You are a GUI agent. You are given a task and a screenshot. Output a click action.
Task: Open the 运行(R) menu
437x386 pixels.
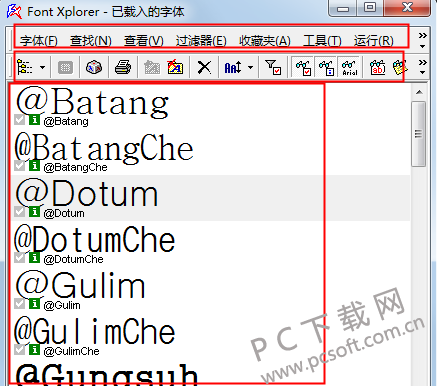pos(374,41)
